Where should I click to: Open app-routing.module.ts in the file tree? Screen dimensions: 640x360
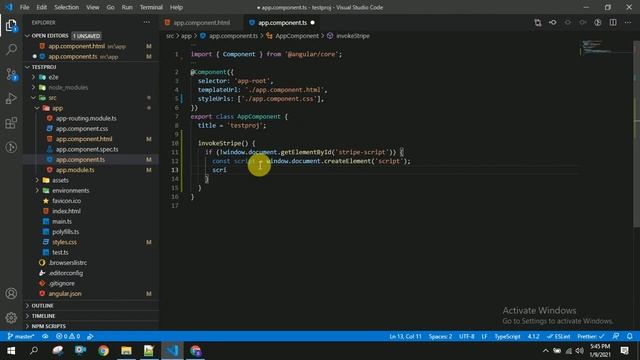[x=86, y=118]
